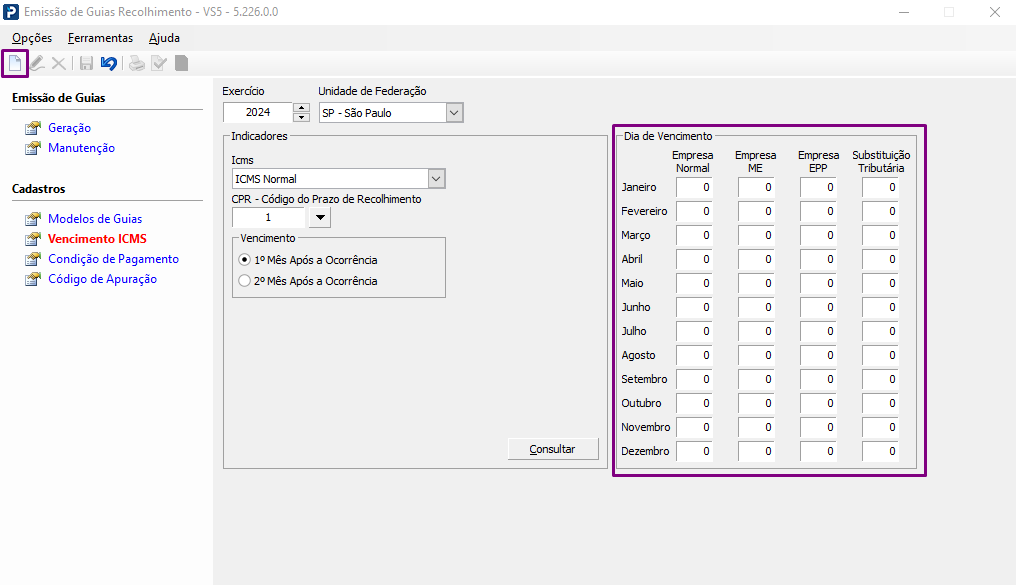Click the Print toolbar icon
Screen dimensions: 1016x585
[x=137, y=63]
